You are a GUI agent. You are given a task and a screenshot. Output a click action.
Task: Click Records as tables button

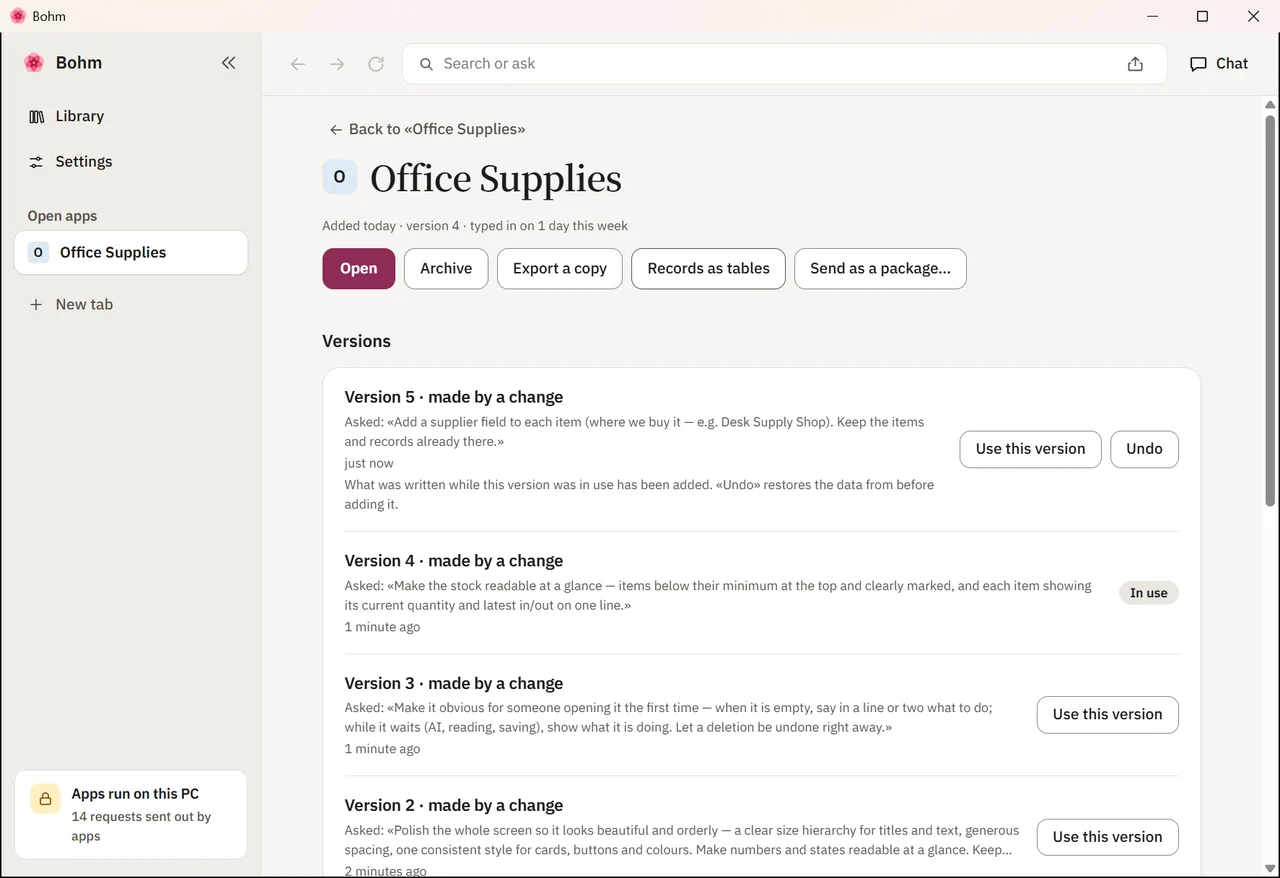click(x=709, y=269)
